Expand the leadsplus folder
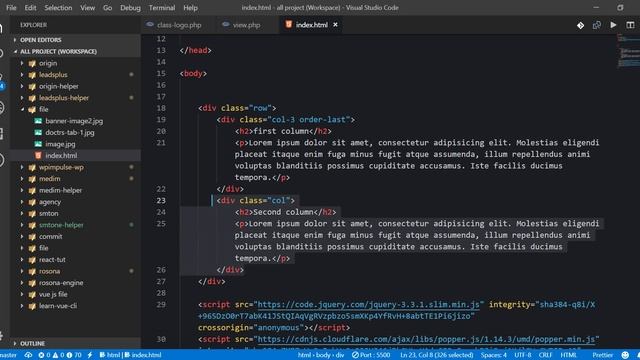640x360 pixels. pos(53,75)
